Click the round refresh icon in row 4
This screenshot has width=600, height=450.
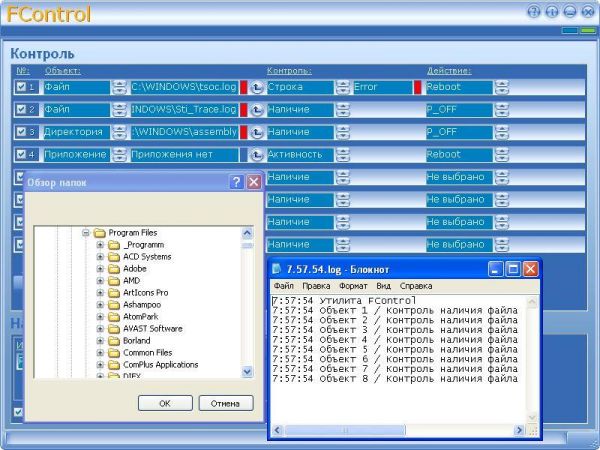(256, 155)
